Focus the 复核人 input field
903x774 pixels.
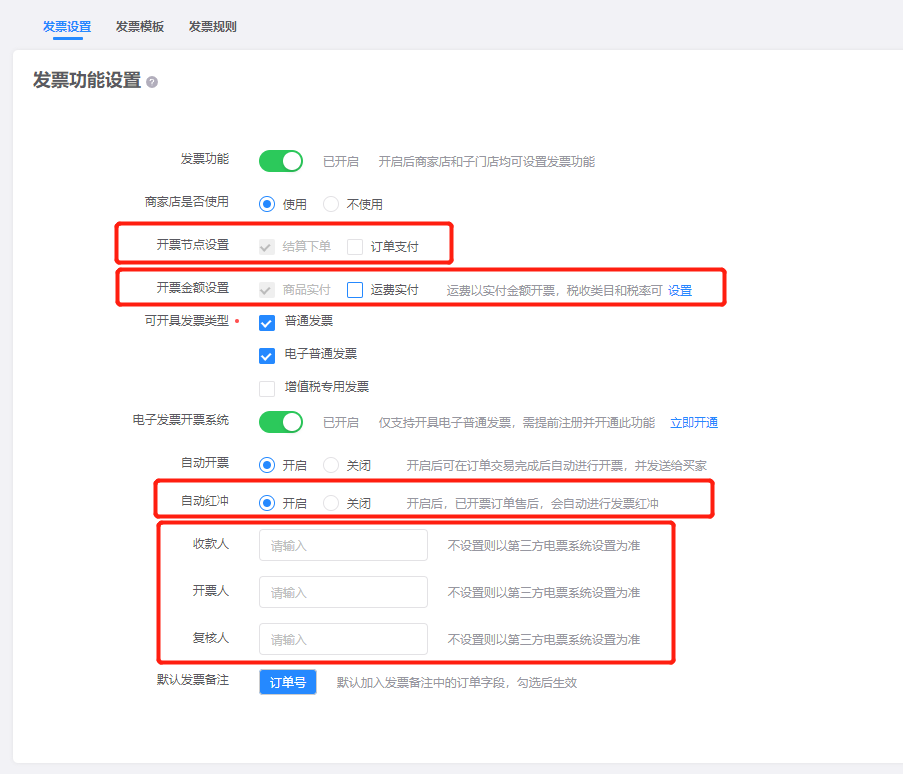tap(343, 639)
